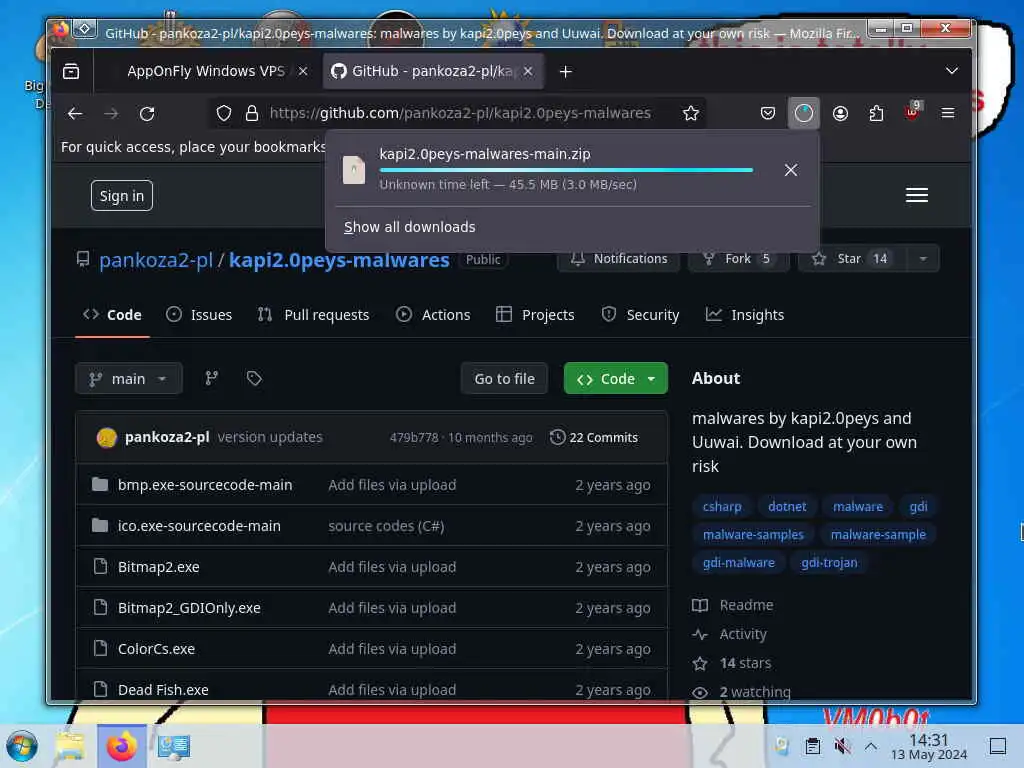This screenshot has height=768, width=1024.
Task: Switch to the AppOnFly Windows VPS tab
Action: tap(206, 71)
